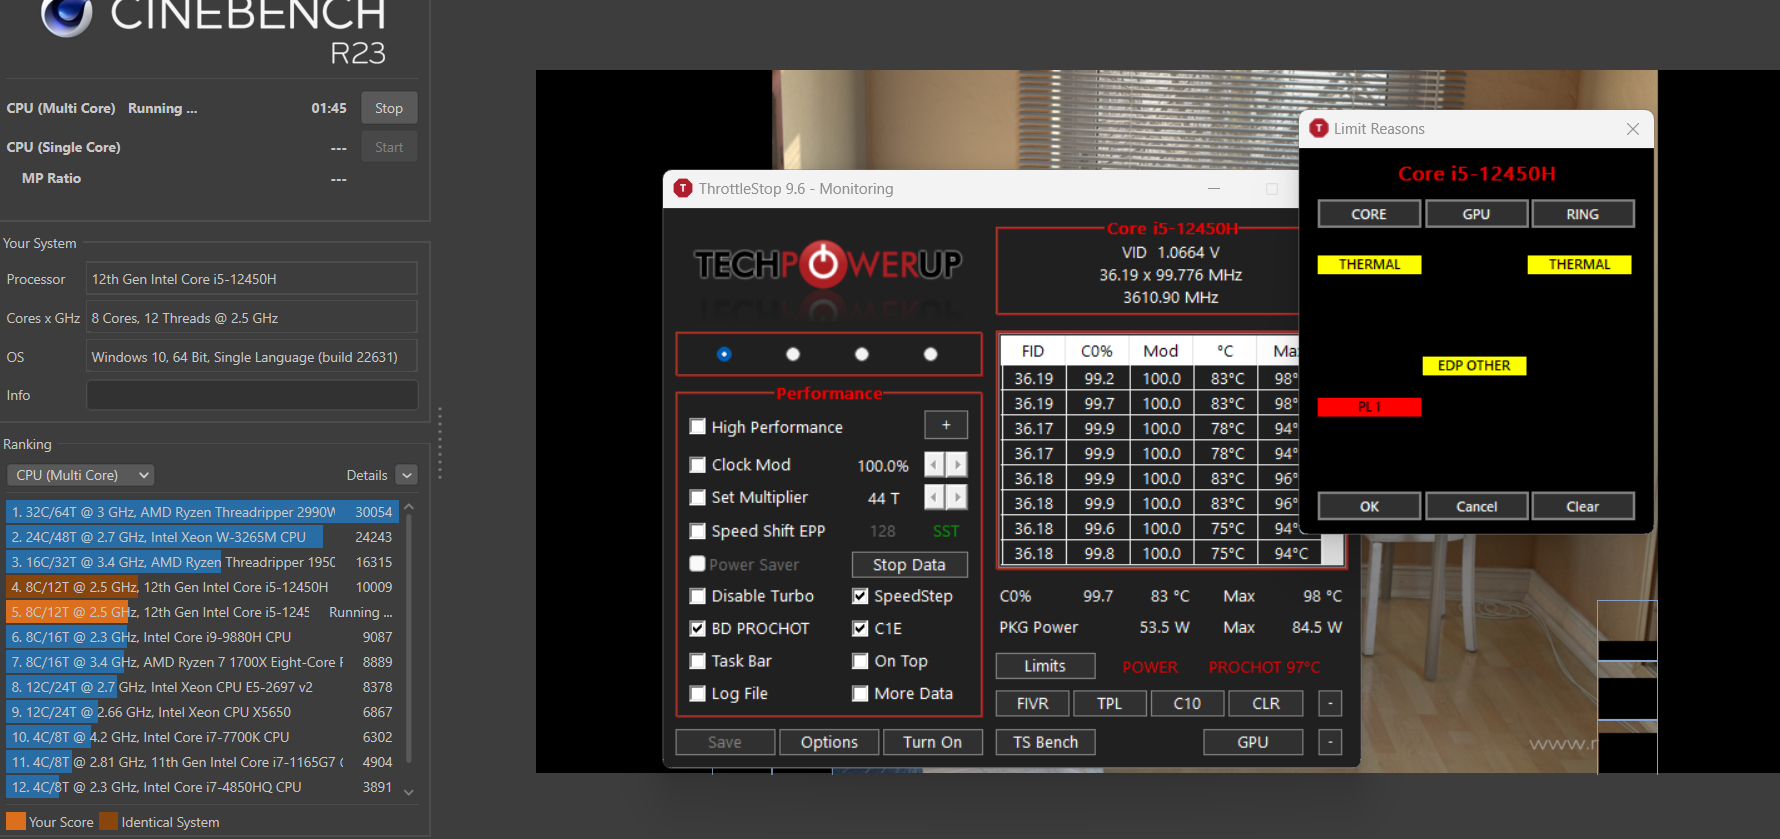Open the TPL power limits
The width and height of the screenshot is (1780, 839).
(x=1109, y=704)
